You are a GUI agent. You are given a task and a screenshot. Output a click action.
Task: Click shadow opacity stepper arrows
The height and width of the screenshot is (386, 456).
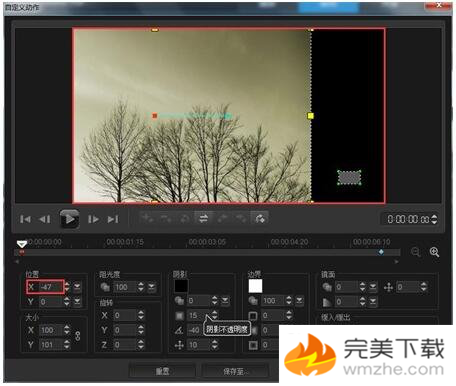(215, 301)
